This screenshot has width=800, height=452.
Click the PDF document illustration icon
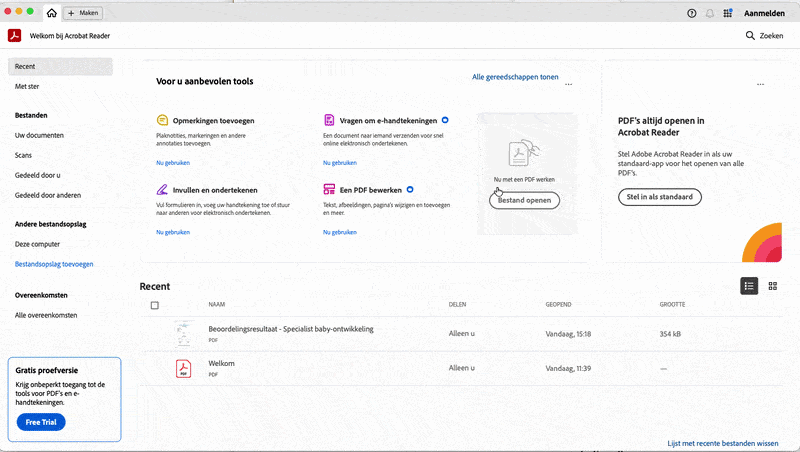click(524, 153)
